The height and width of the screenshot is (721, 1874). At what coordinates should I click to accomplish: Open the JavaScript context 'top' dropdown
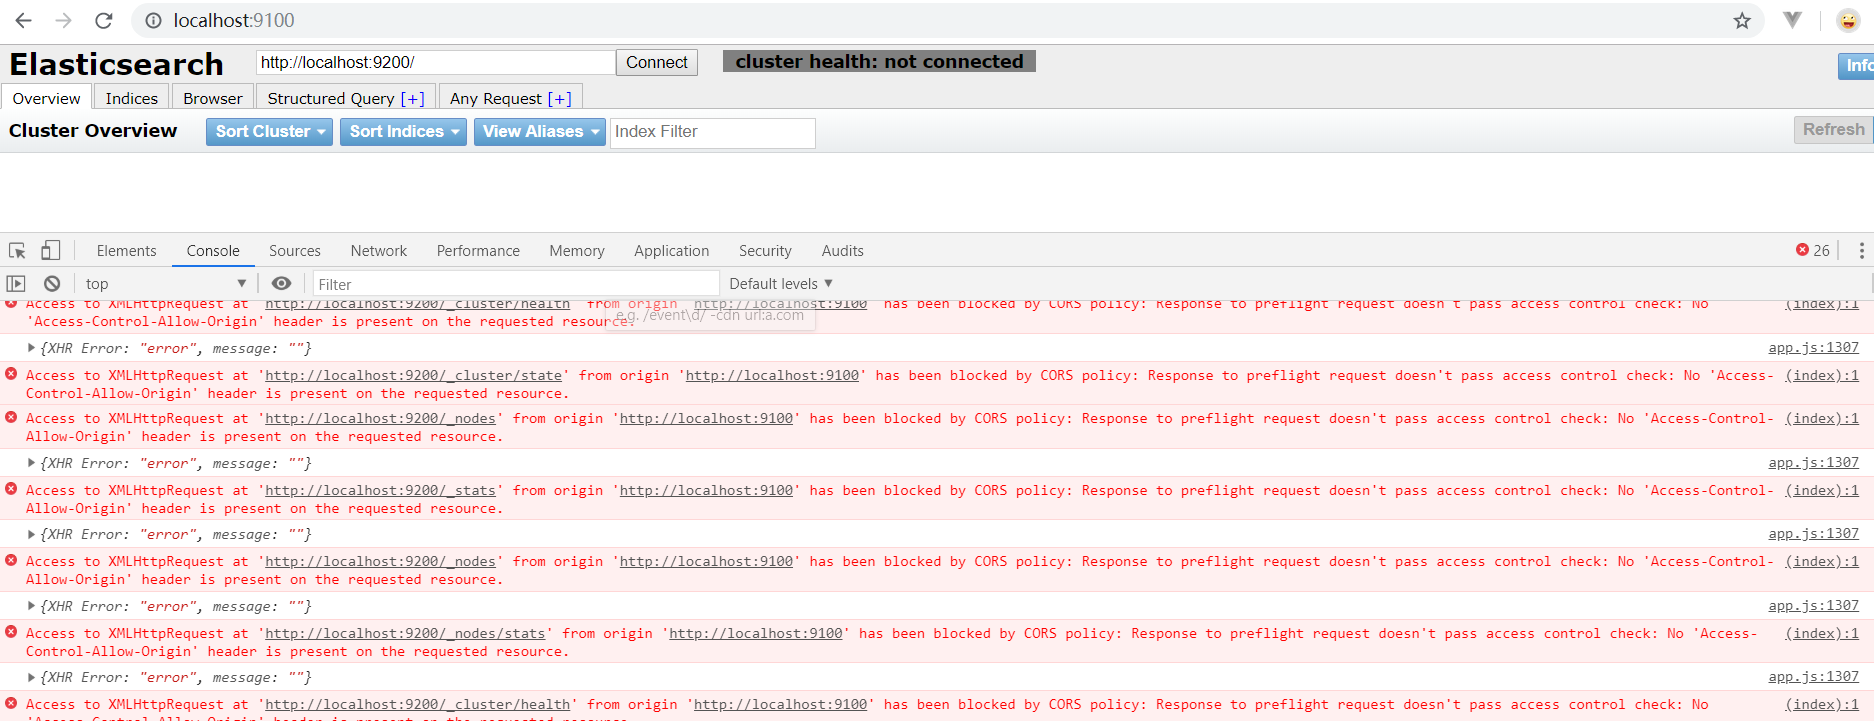165,284
